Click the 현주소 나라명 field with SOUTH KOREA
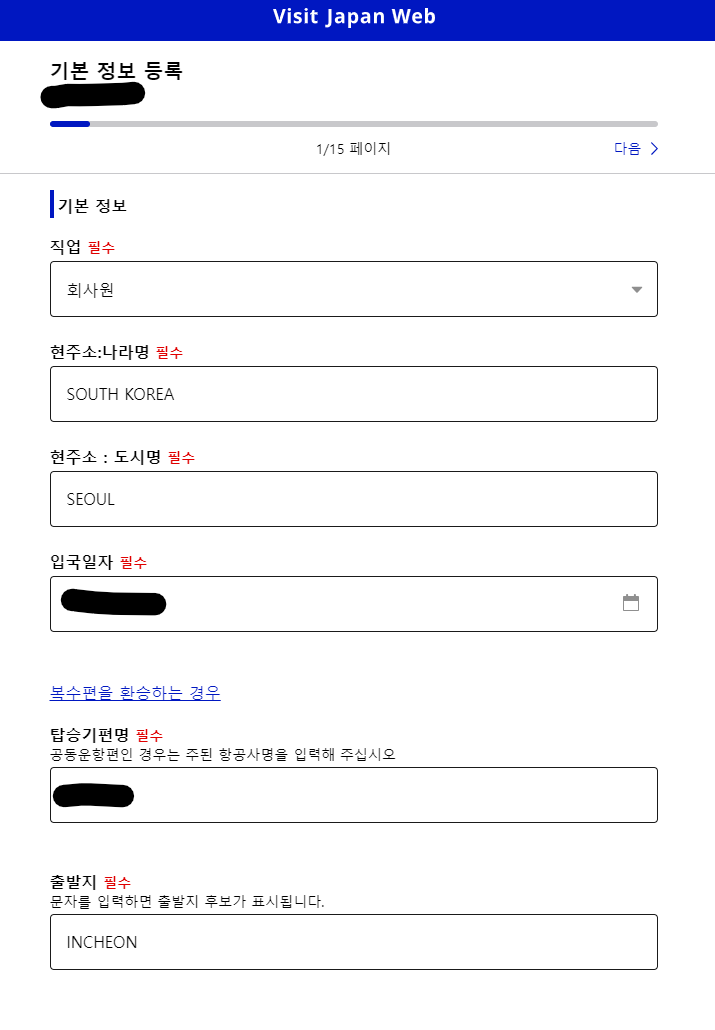The height and width of the screenshot is (1030, 715). coord(353,394)
